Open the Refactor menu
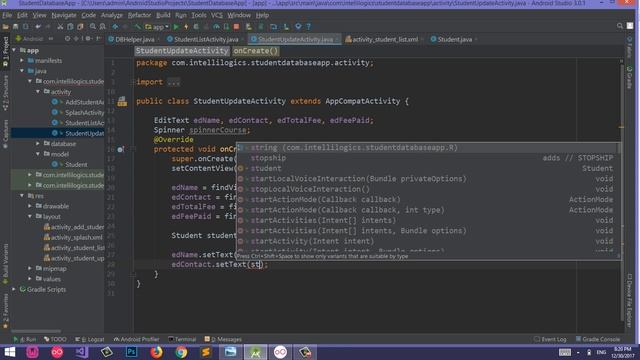 pyautogui.click(x=139, y=15)
